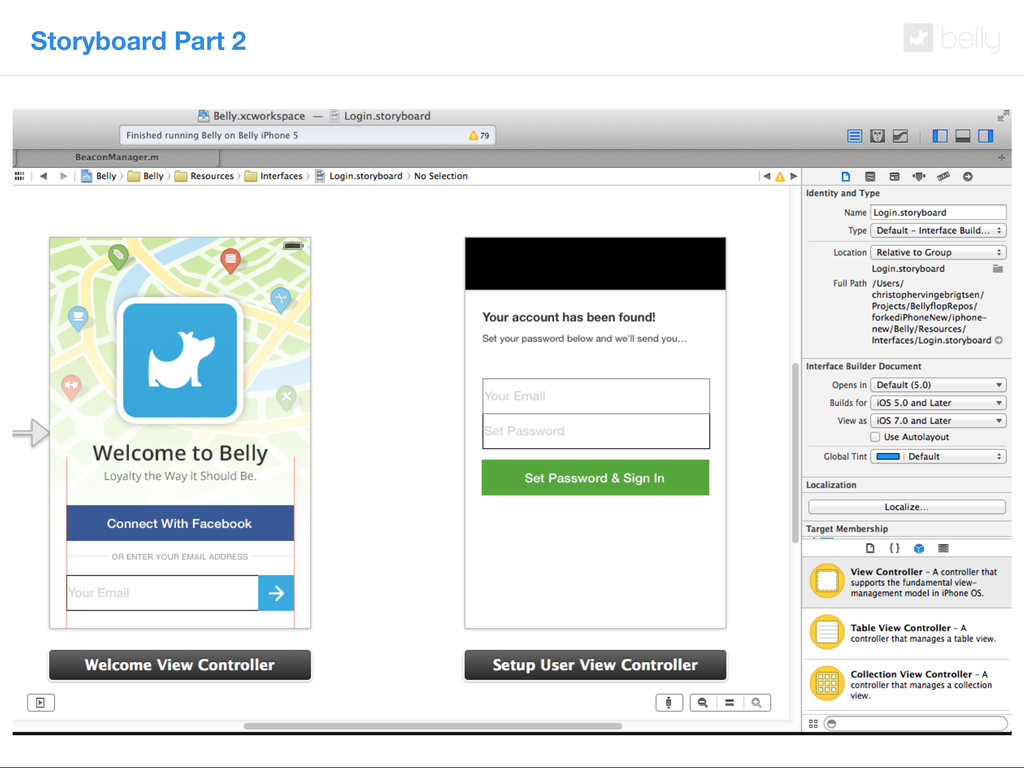Image resolution: width=1024 pixels, height=768 pixels.
Task: Open the View as dropdown
Action: (938, 421)
